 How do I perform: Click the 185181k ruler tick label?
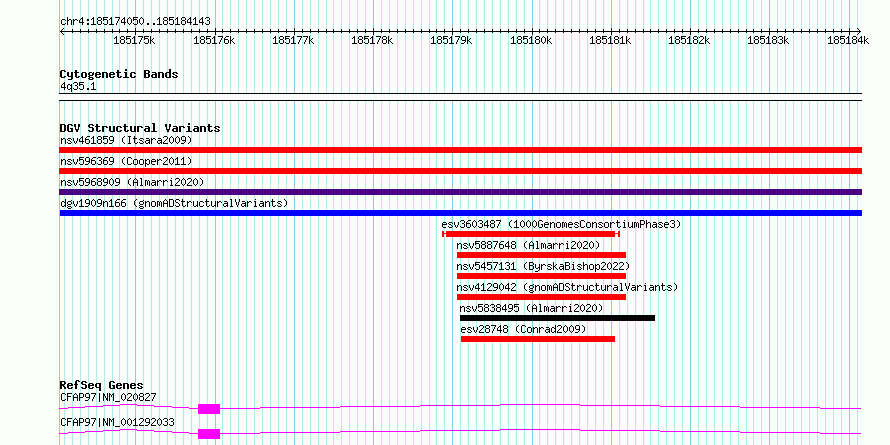[610, 40]
